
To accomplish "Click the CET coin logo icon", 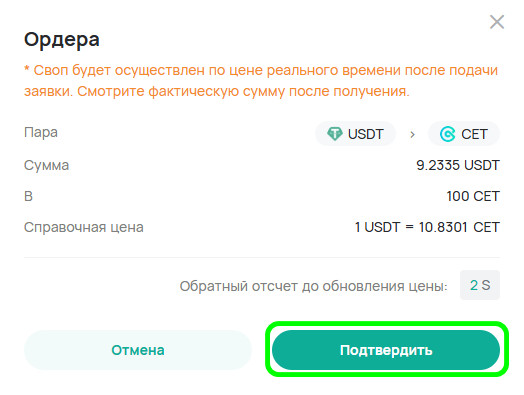I will [447, 134].
